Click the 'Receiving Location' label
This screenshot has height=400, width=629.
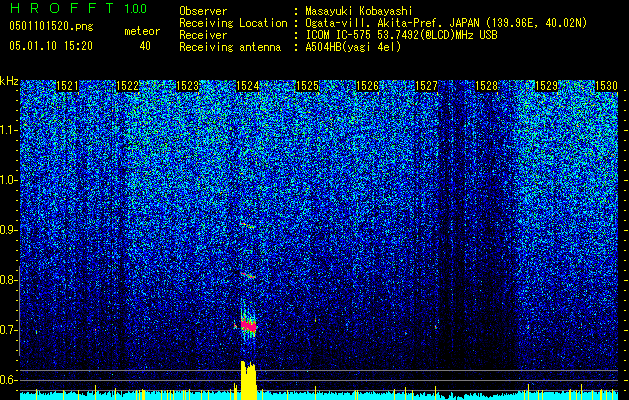[x=233, y=23]
